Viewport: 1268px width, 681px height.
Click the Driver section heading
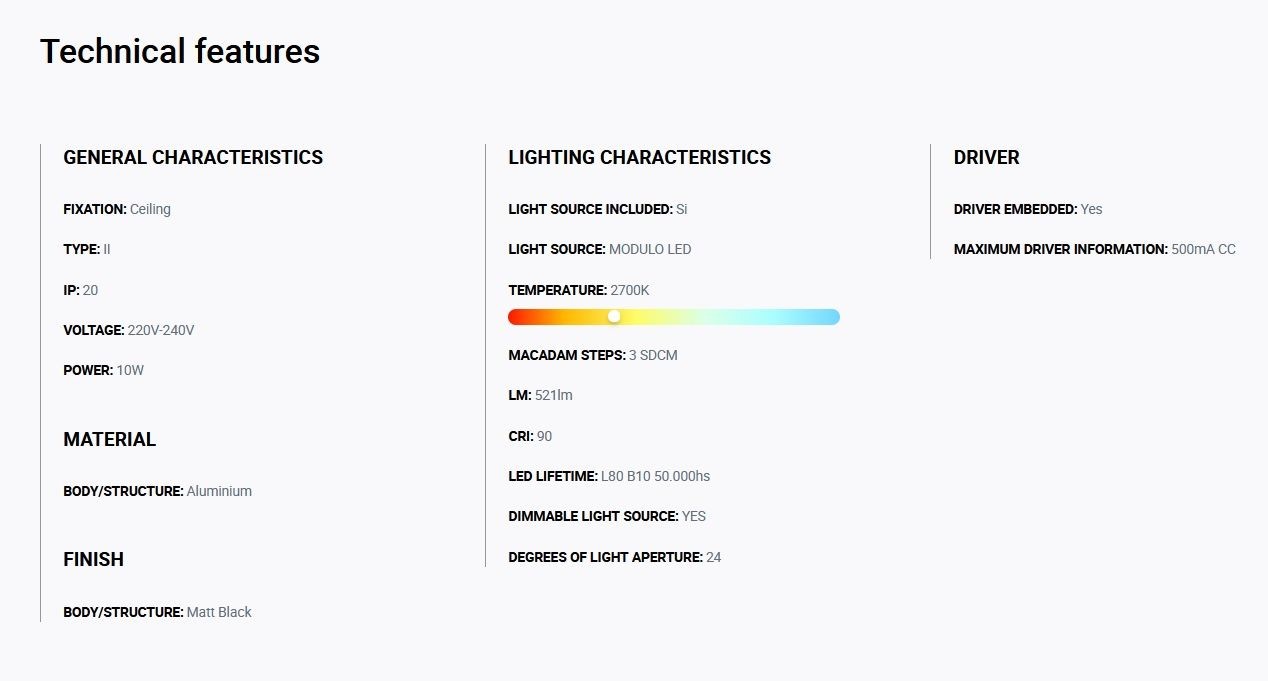tap(987, 157)
